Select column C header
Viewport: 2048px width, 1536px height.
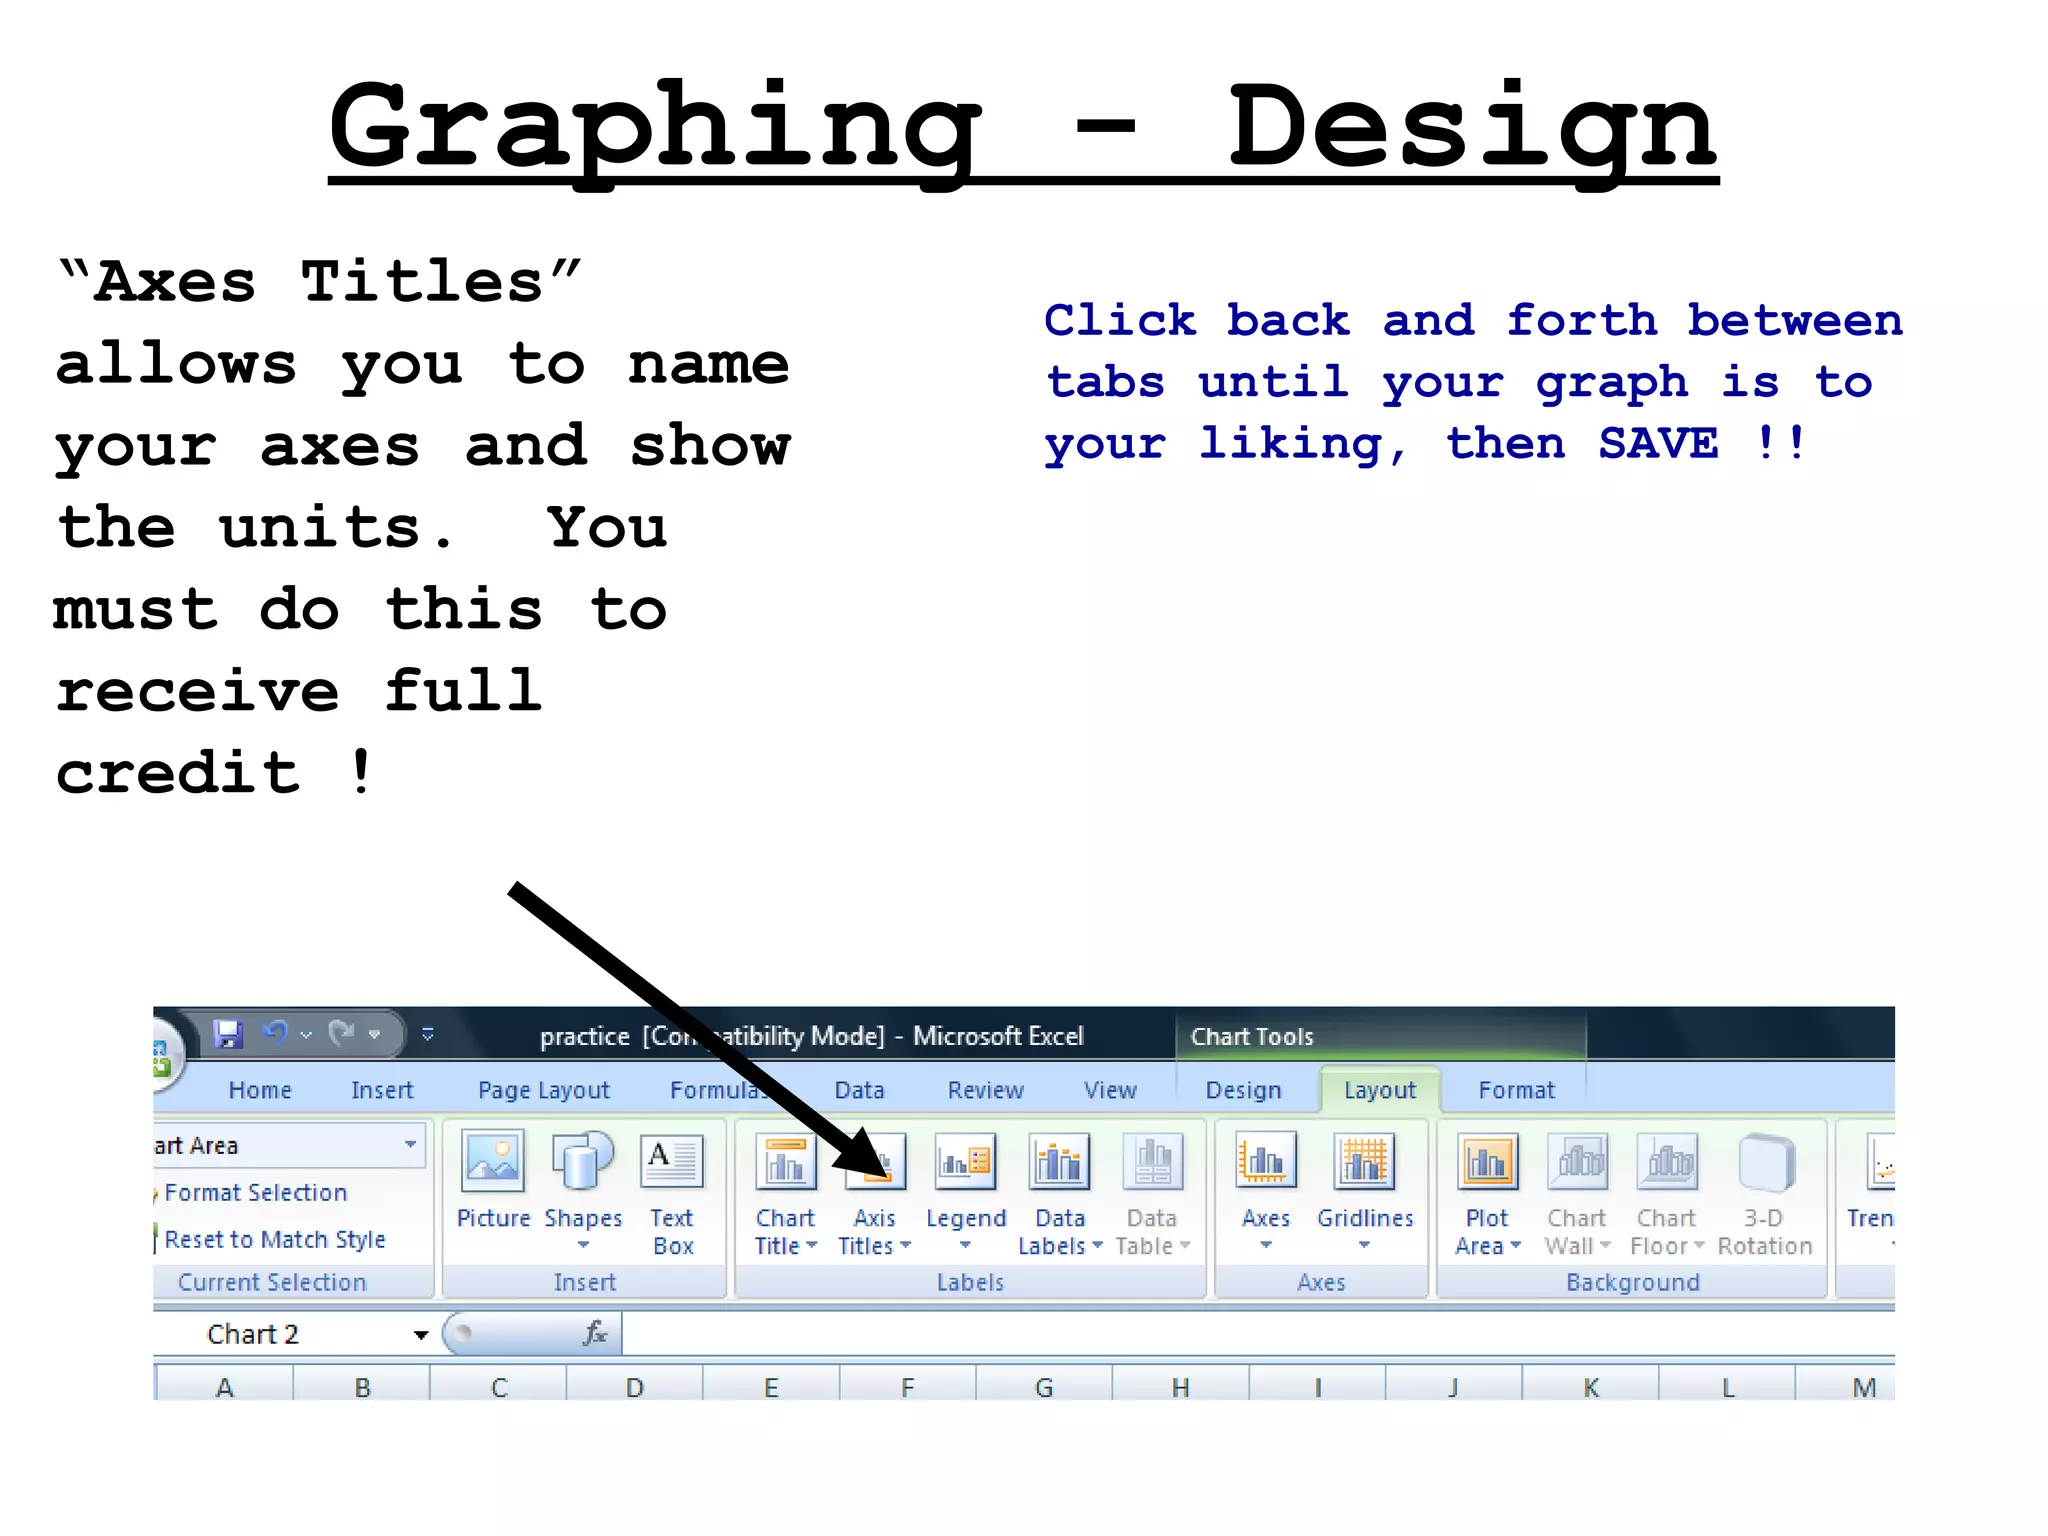[499, 1387]
